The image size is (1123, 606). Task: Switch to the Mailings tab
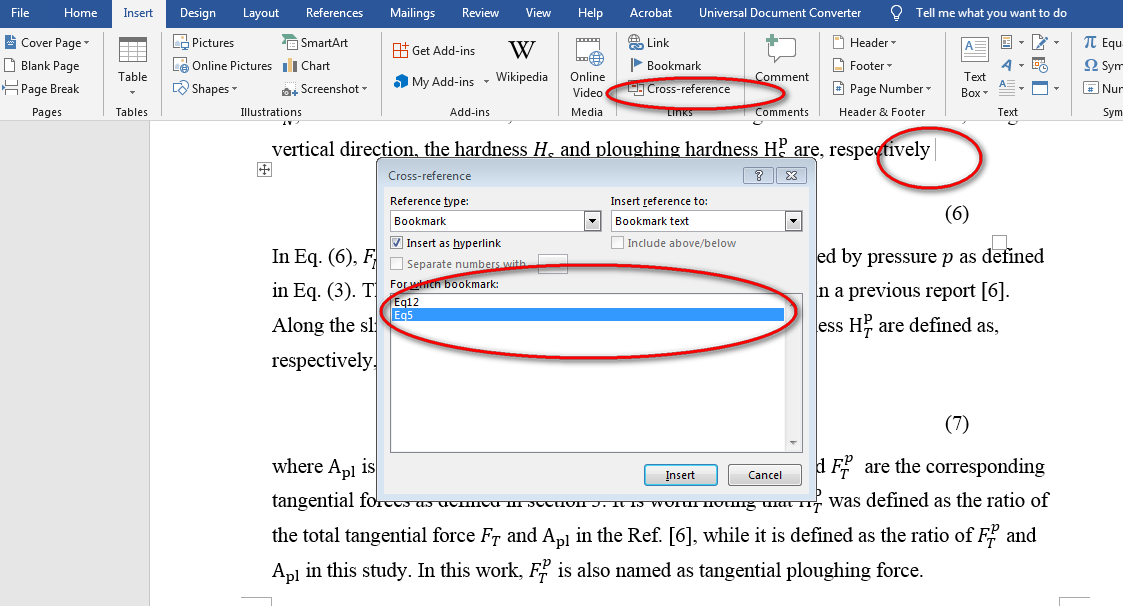pyautogui.click(x=413, y=13)
